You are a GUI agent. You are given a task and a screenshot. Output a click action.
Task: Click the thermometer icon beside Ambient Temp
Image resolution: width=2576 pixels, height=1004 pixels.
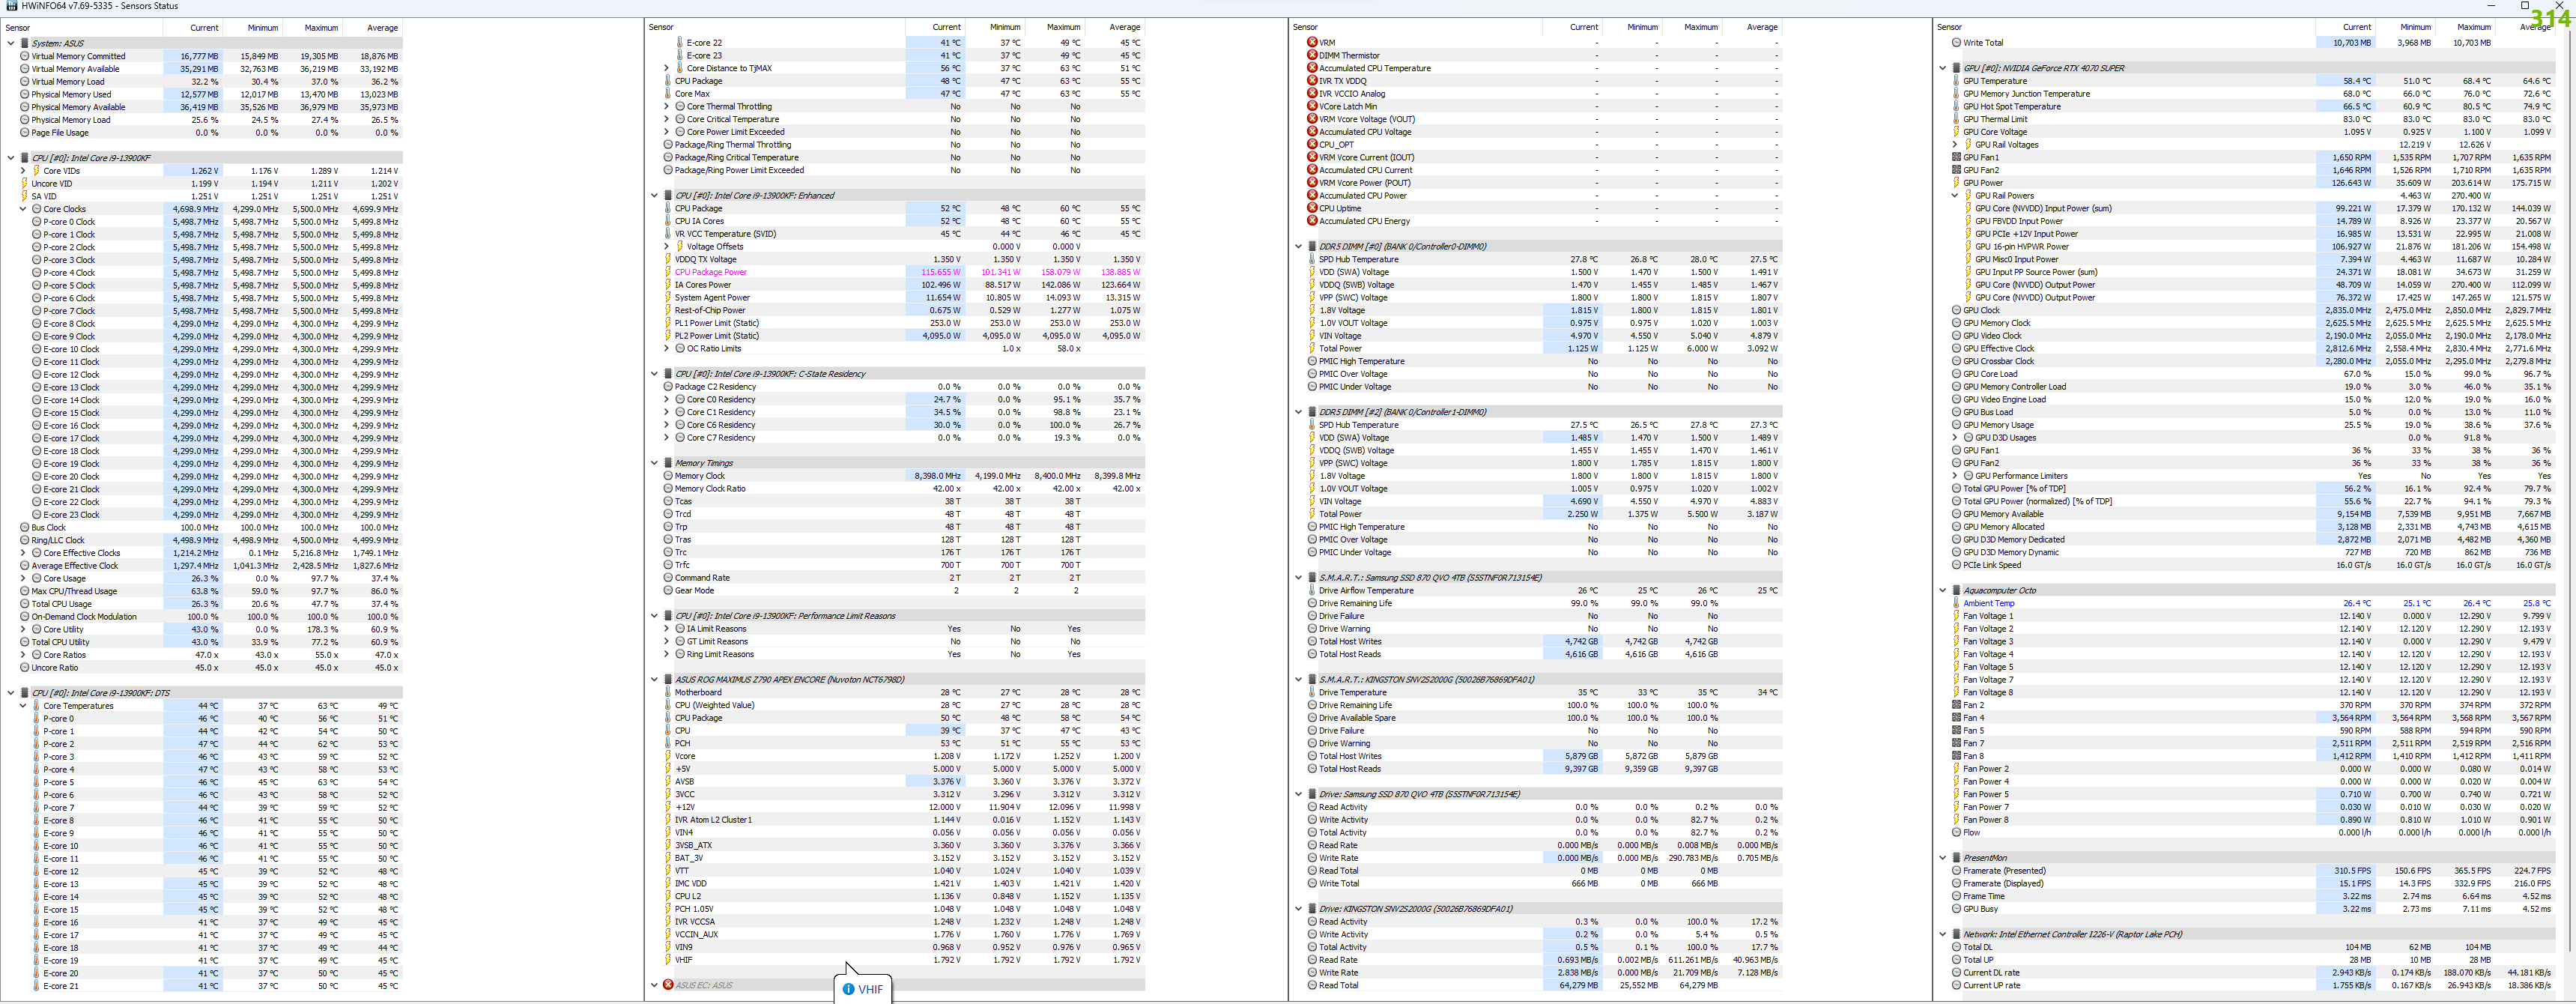1956,604
